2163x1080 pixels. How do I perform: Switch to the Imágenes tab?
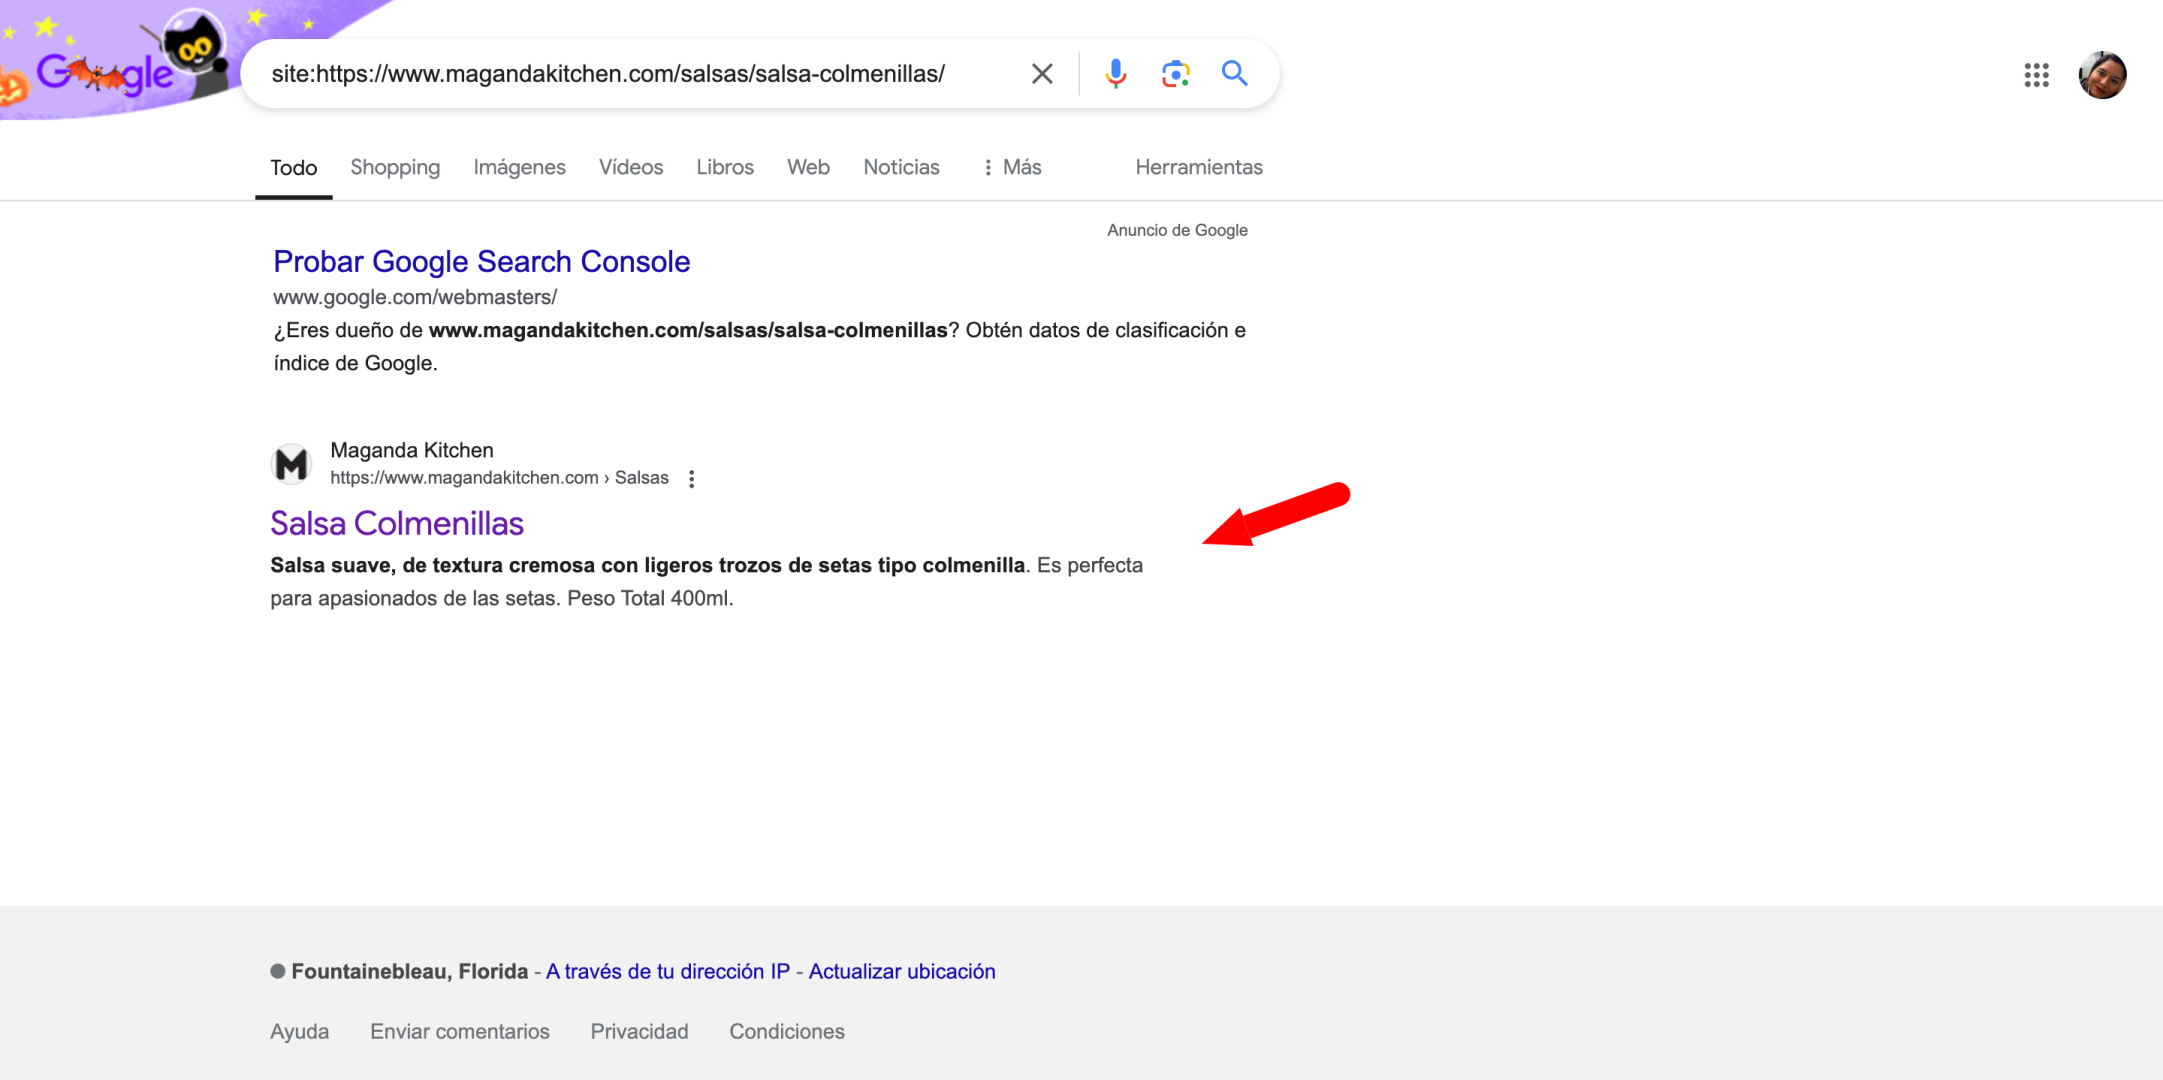pyautogui.click(x=519, y=168)
